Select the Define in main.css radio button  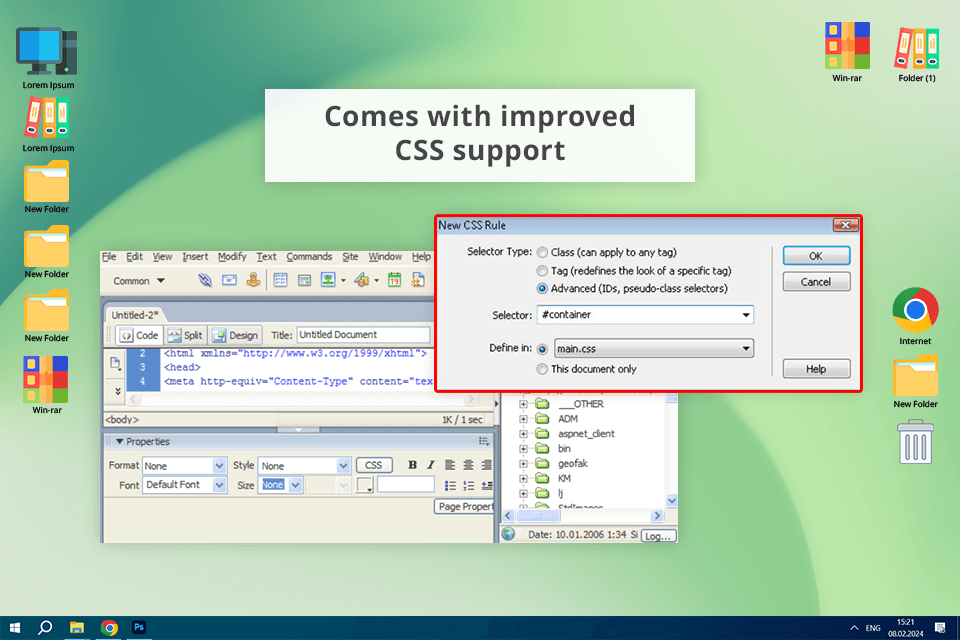542,349
